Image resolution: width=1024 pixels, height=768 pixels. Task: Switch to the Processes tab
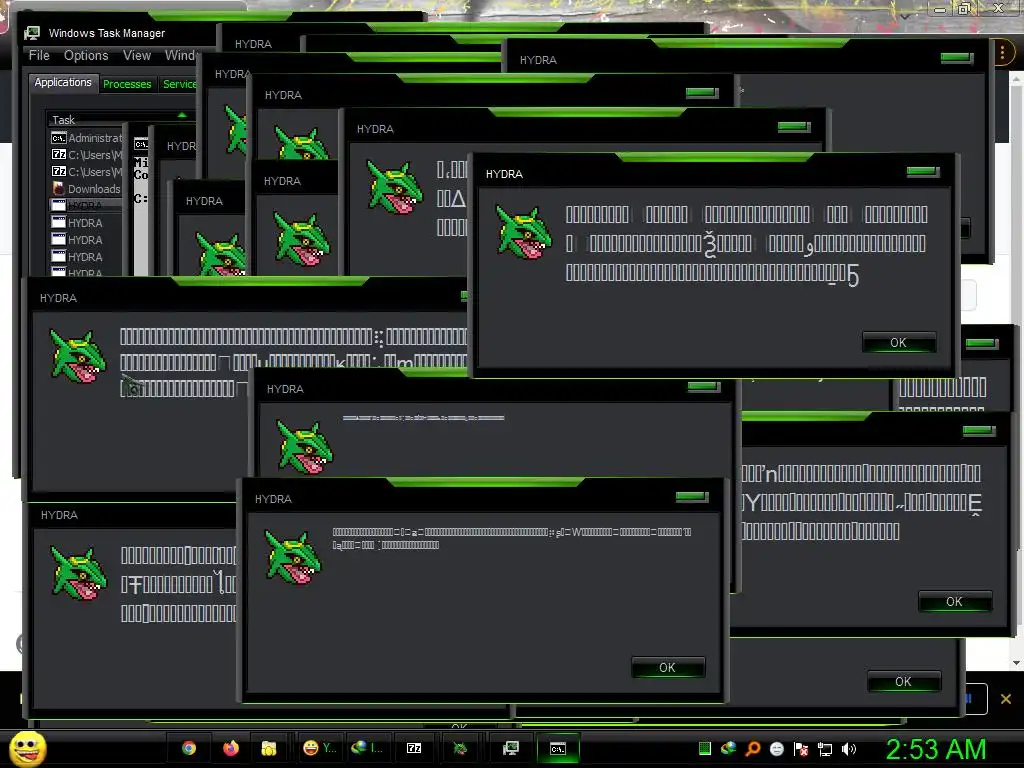point(127,84)
